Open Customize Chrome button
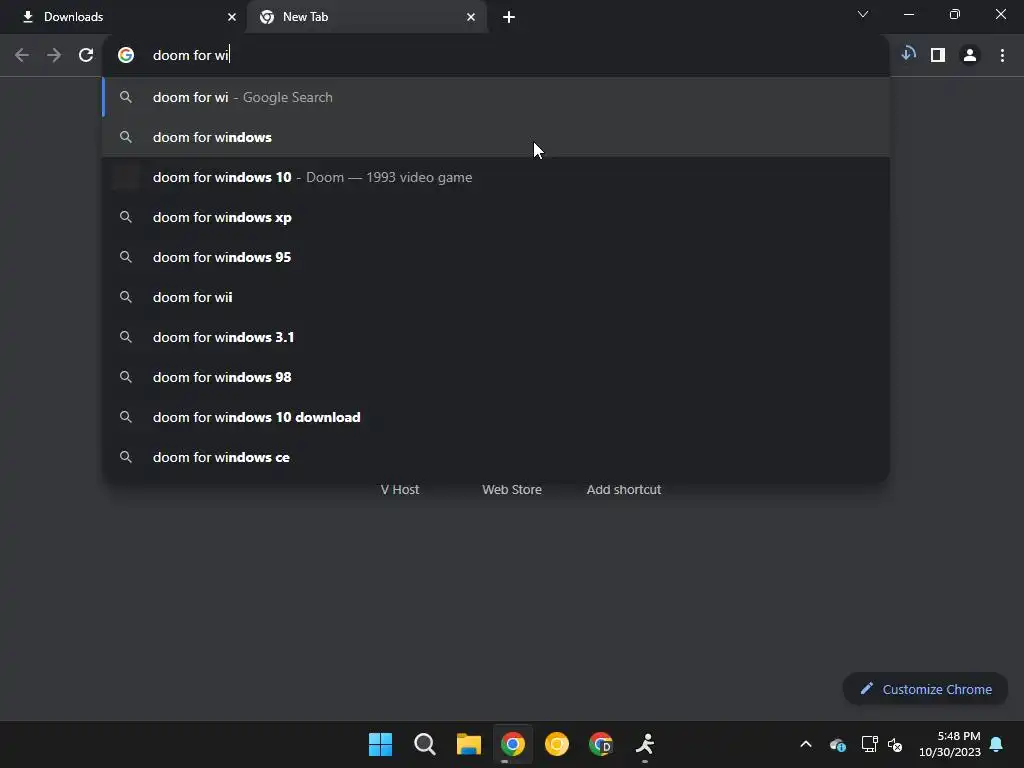This screenshot has width=1024, height=768. (925, 689)
